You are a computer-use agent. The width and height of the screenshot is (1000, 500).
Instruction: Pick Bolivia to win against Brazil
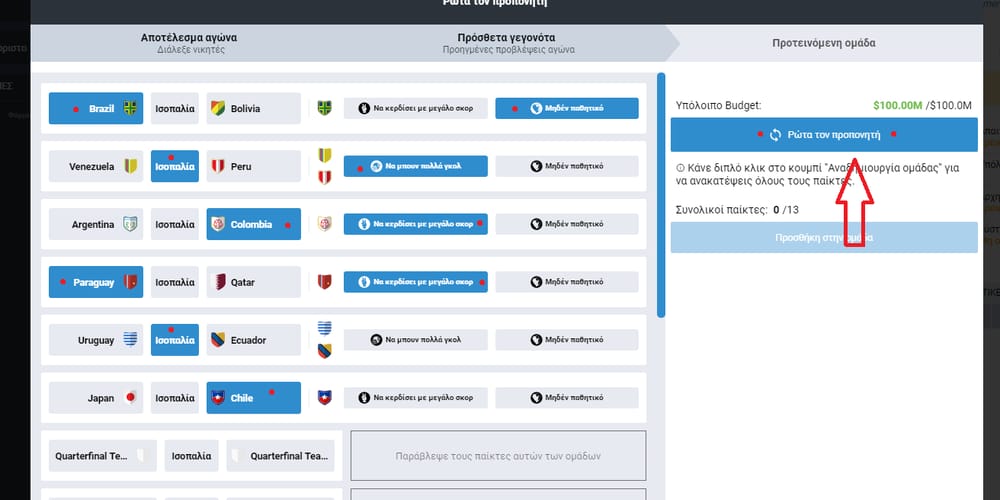coord(253,108)
